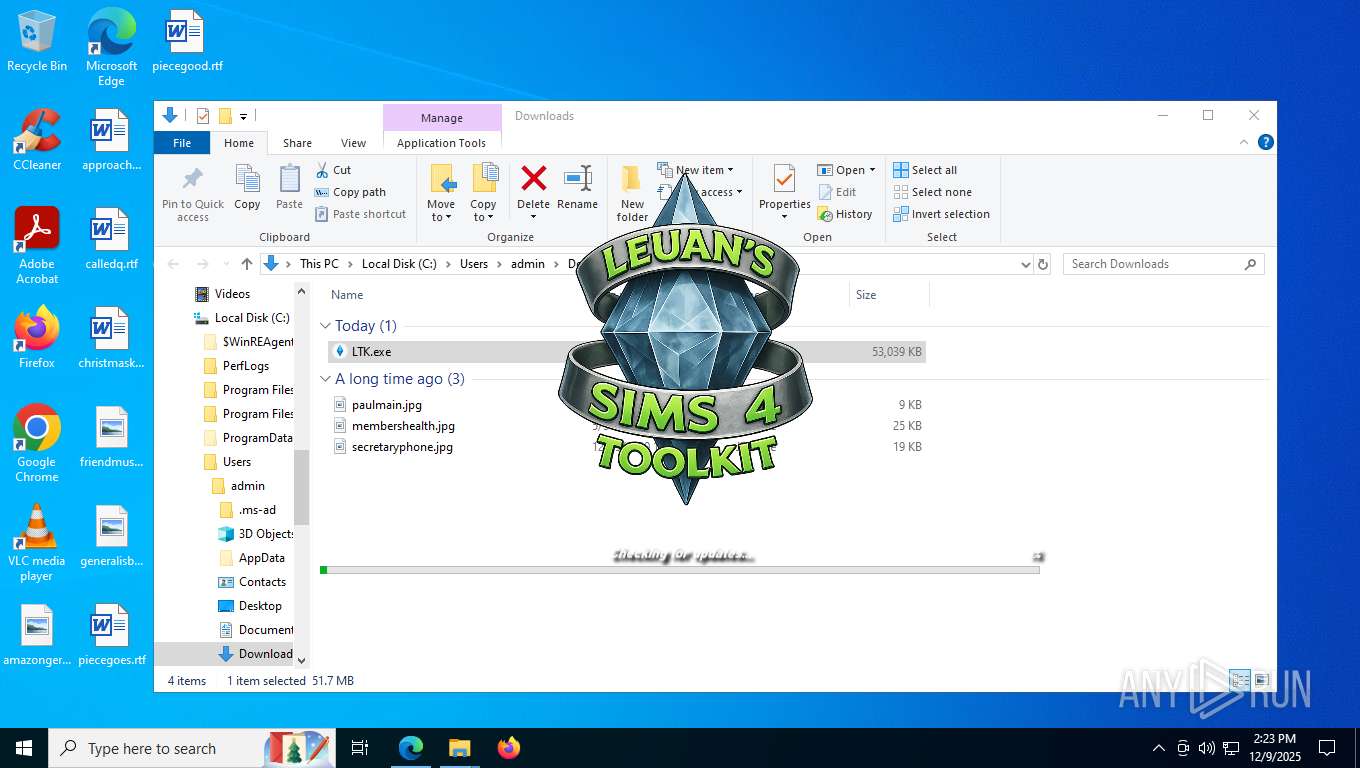
Task: Click Paste shortcut in ribbon
Action: [x=361, y=214]
